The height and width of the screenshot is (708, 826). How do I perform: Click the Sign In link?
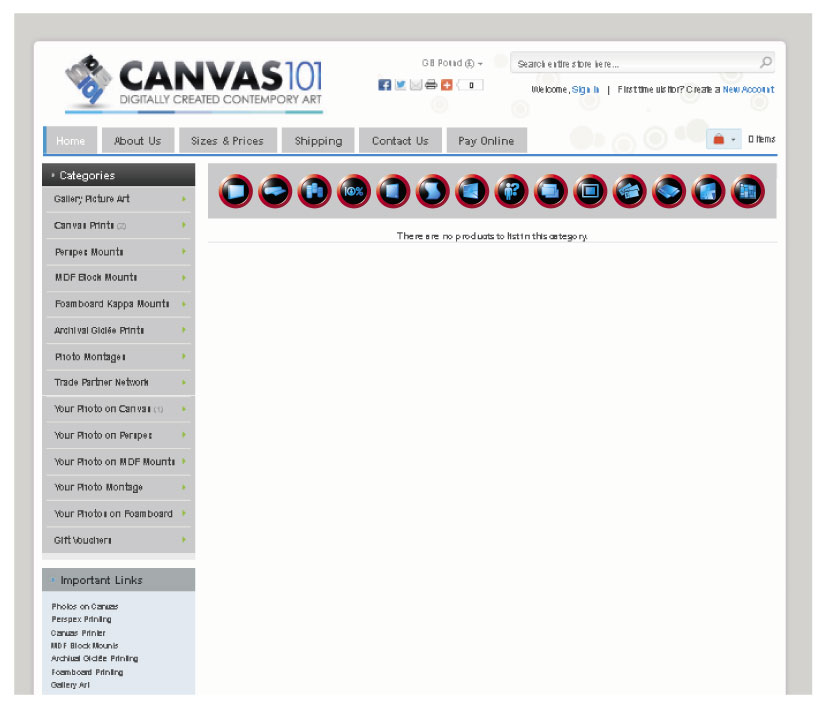point(585,89)
